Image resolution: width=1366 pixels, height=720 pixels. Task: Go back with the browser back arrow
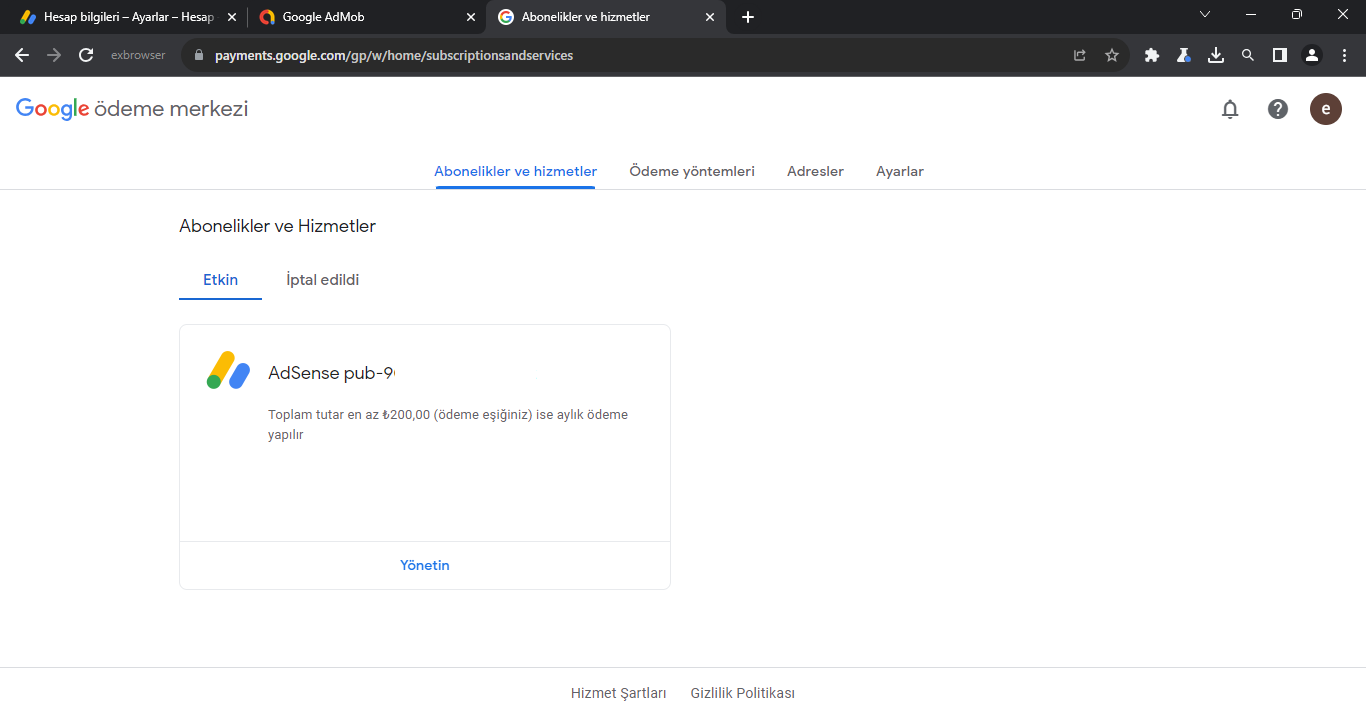(x=22, y=55)
